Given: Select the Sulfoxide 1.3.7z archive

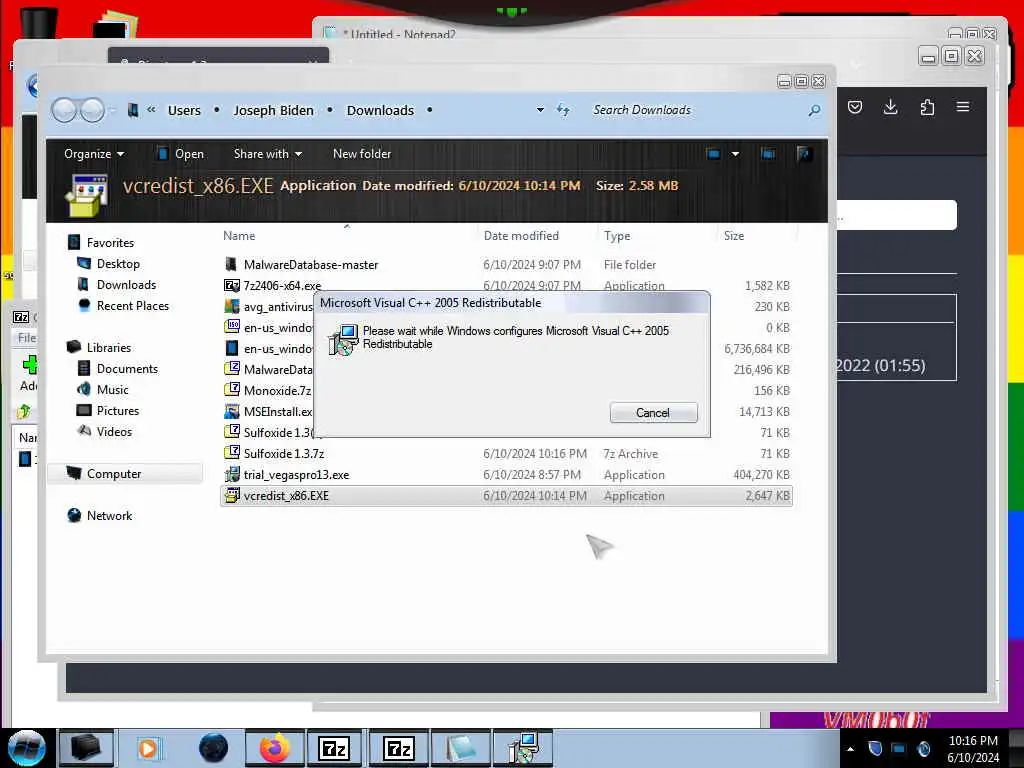Looking at the screenshot, I should click(x=284, y=454).
